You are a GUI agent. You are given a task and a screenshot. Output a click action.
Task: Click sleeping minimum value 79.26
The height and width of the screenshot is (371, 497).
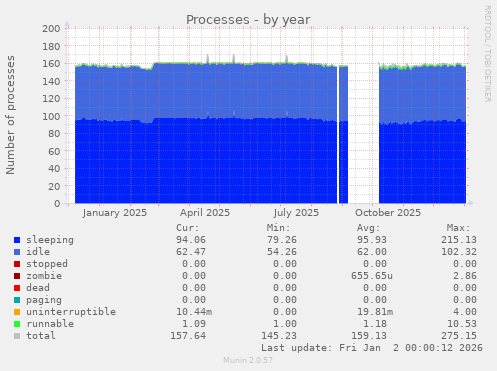(282, 240)
